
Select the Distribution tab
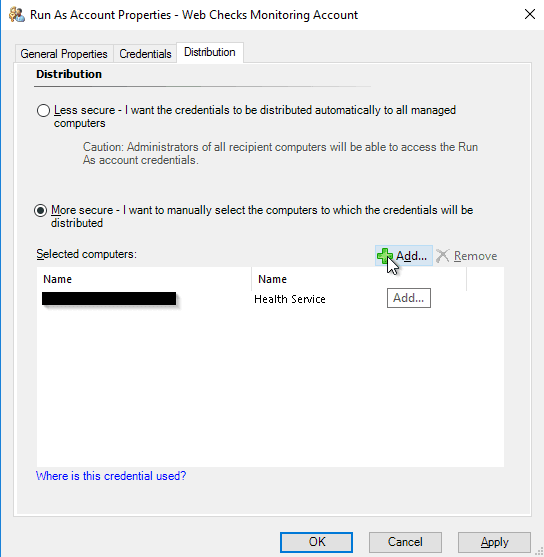click(x=210, y=52)
